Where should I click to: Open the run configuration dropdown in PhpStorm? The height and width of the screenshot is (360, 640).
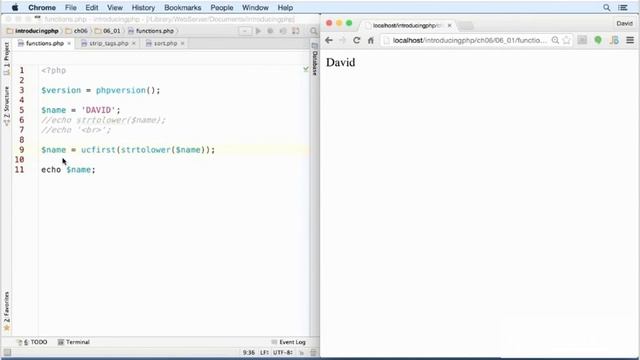click(245, 31)
